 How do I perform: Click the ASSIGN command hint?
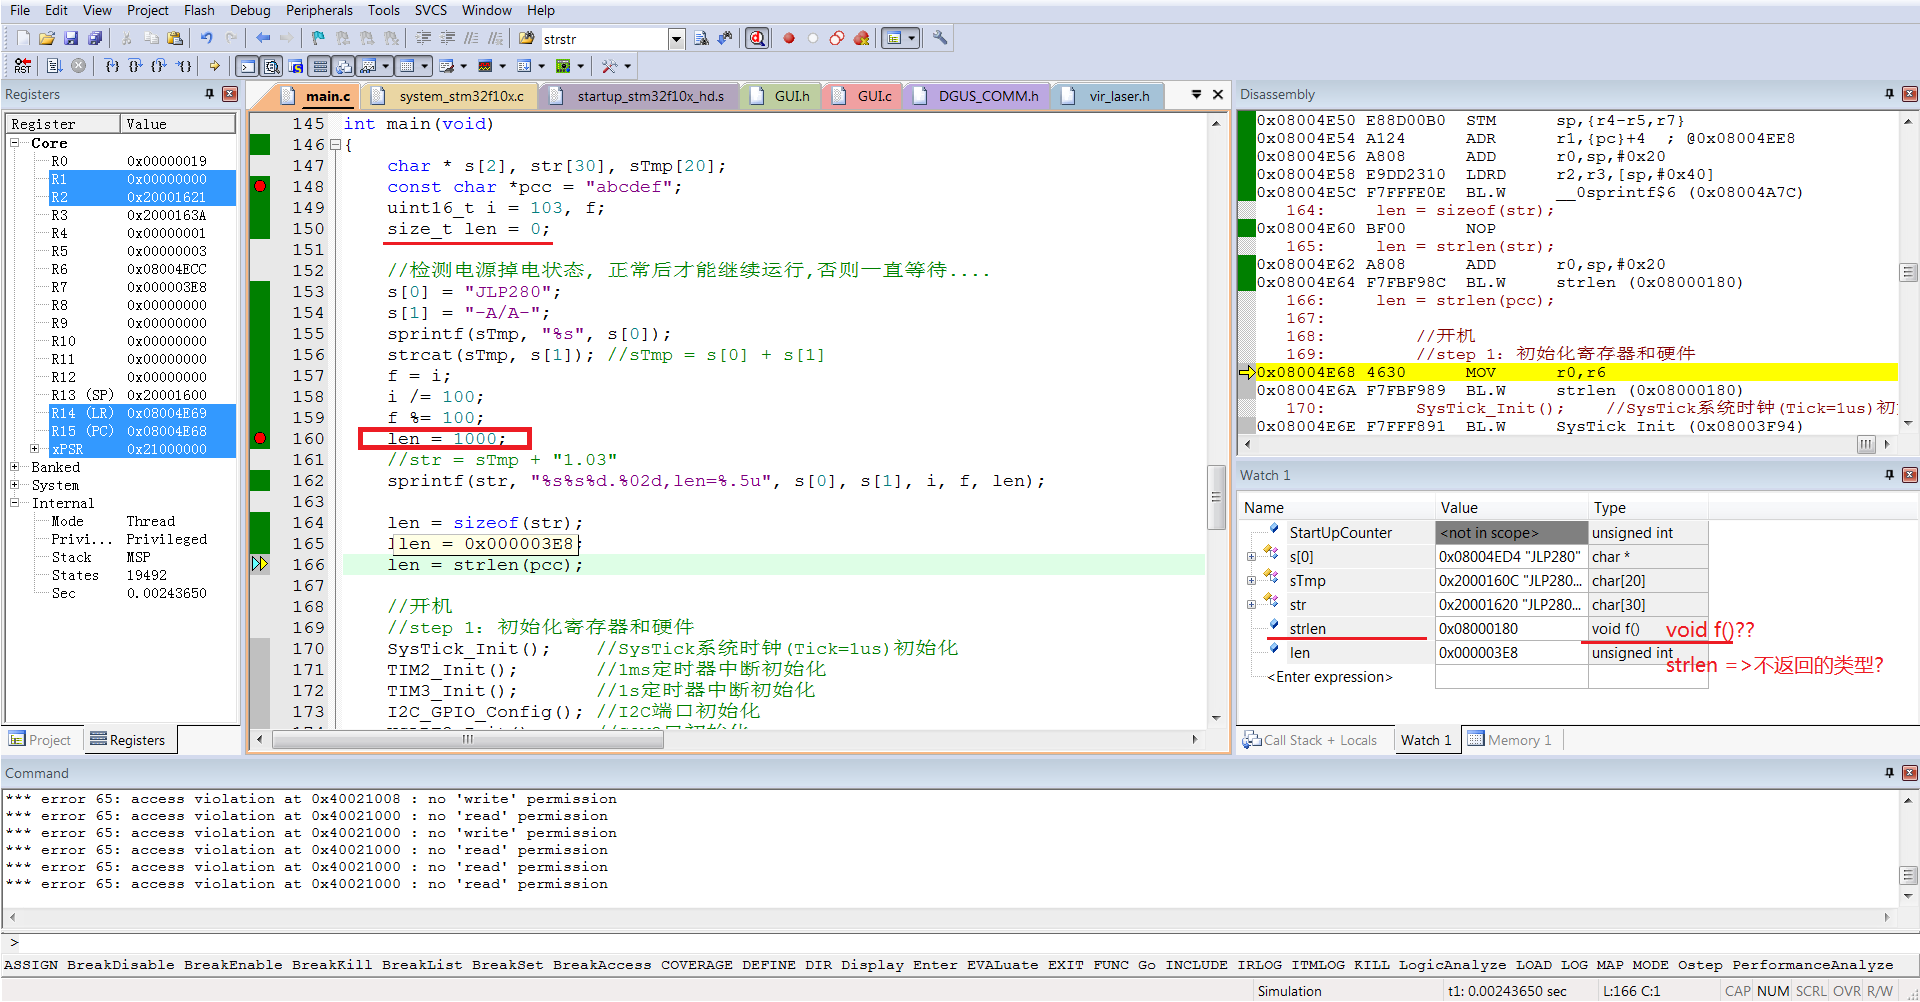31,965
